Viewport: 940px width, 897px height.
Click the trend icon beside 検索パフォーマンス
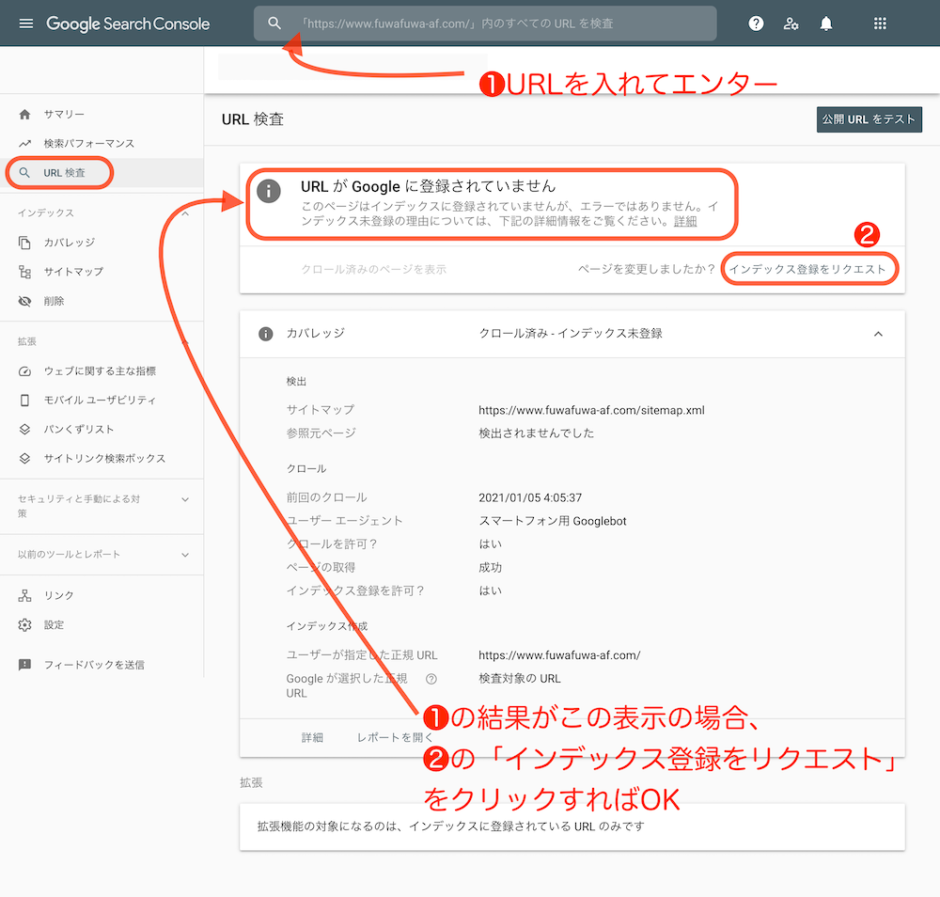click(25, 143)
